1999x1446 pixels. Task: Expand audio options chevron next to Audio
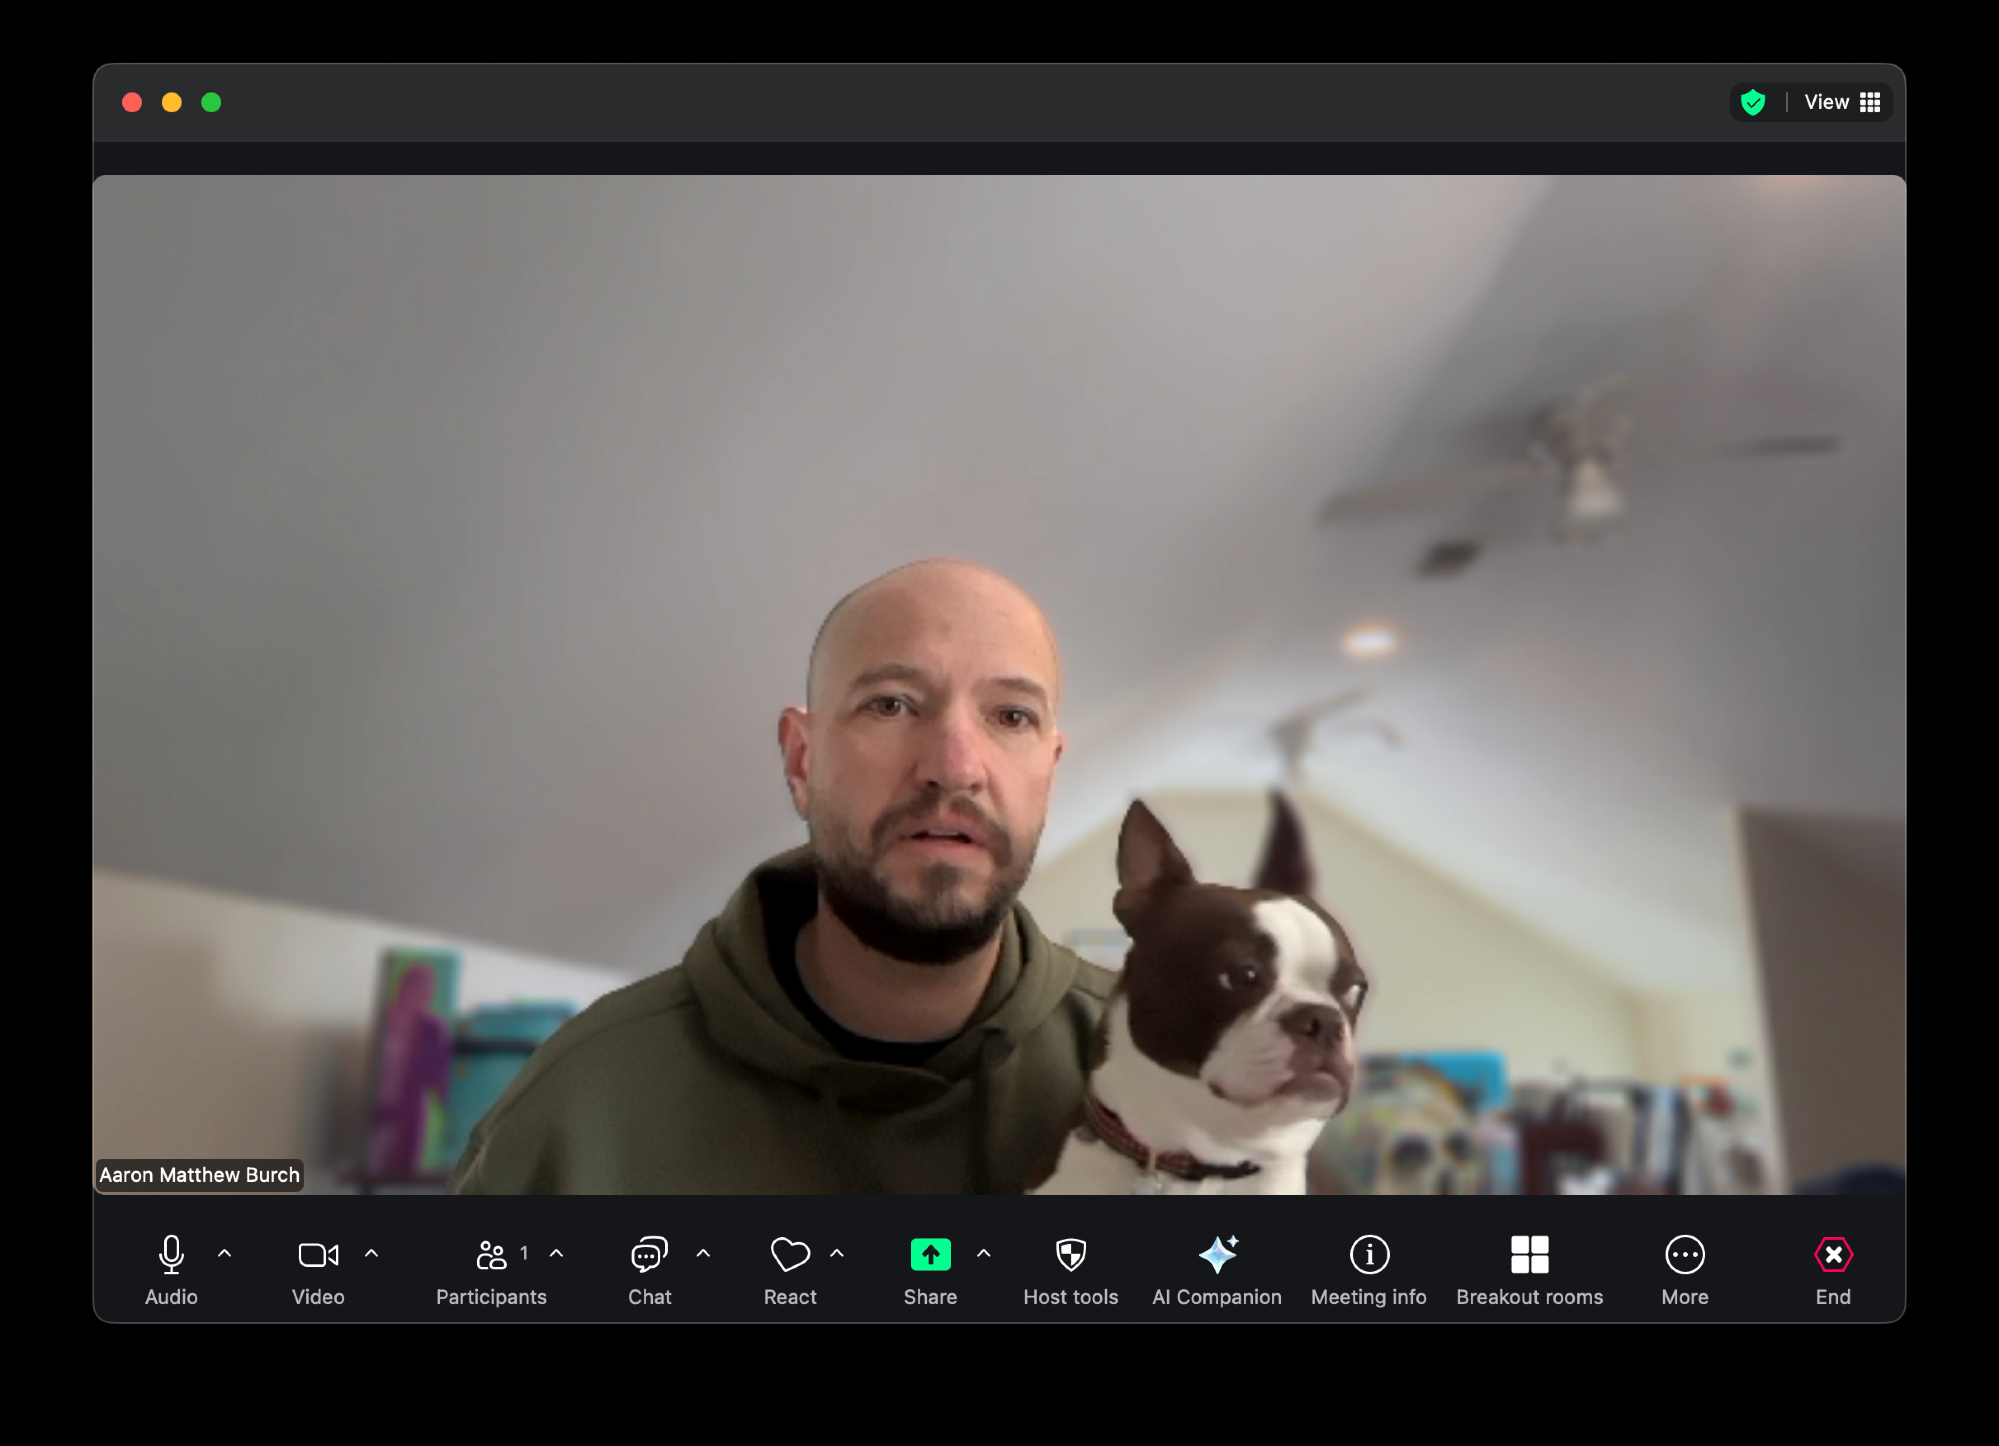pos(225,1253)
